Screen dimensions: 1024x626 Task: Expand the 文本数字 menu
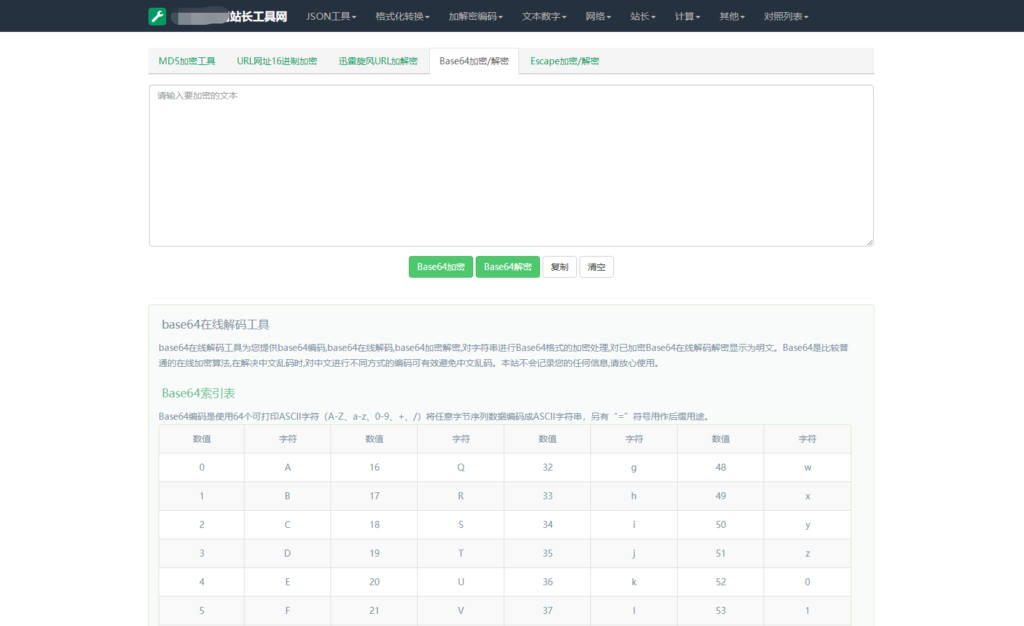(544, 16)
